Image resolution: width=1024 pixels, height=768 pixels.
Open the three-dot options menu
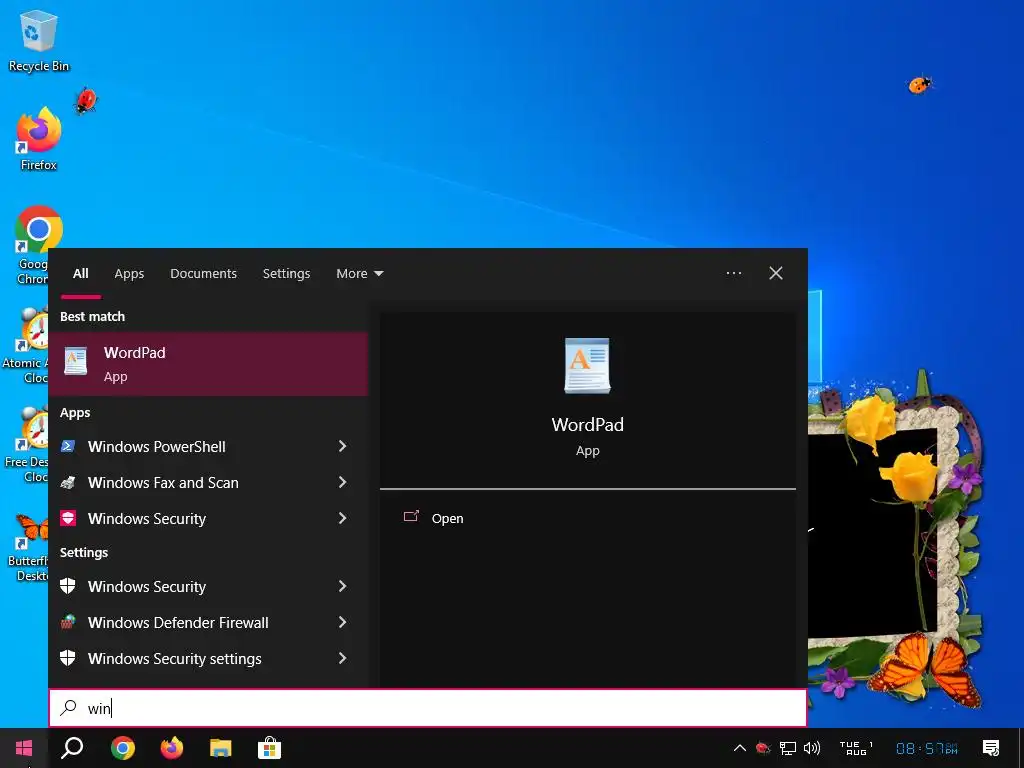coord(733,273)
